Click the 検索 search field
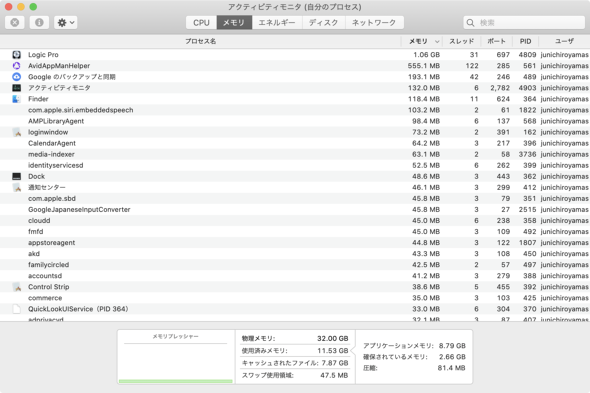Viewport: 590px width, 393px height. point(524,23)
